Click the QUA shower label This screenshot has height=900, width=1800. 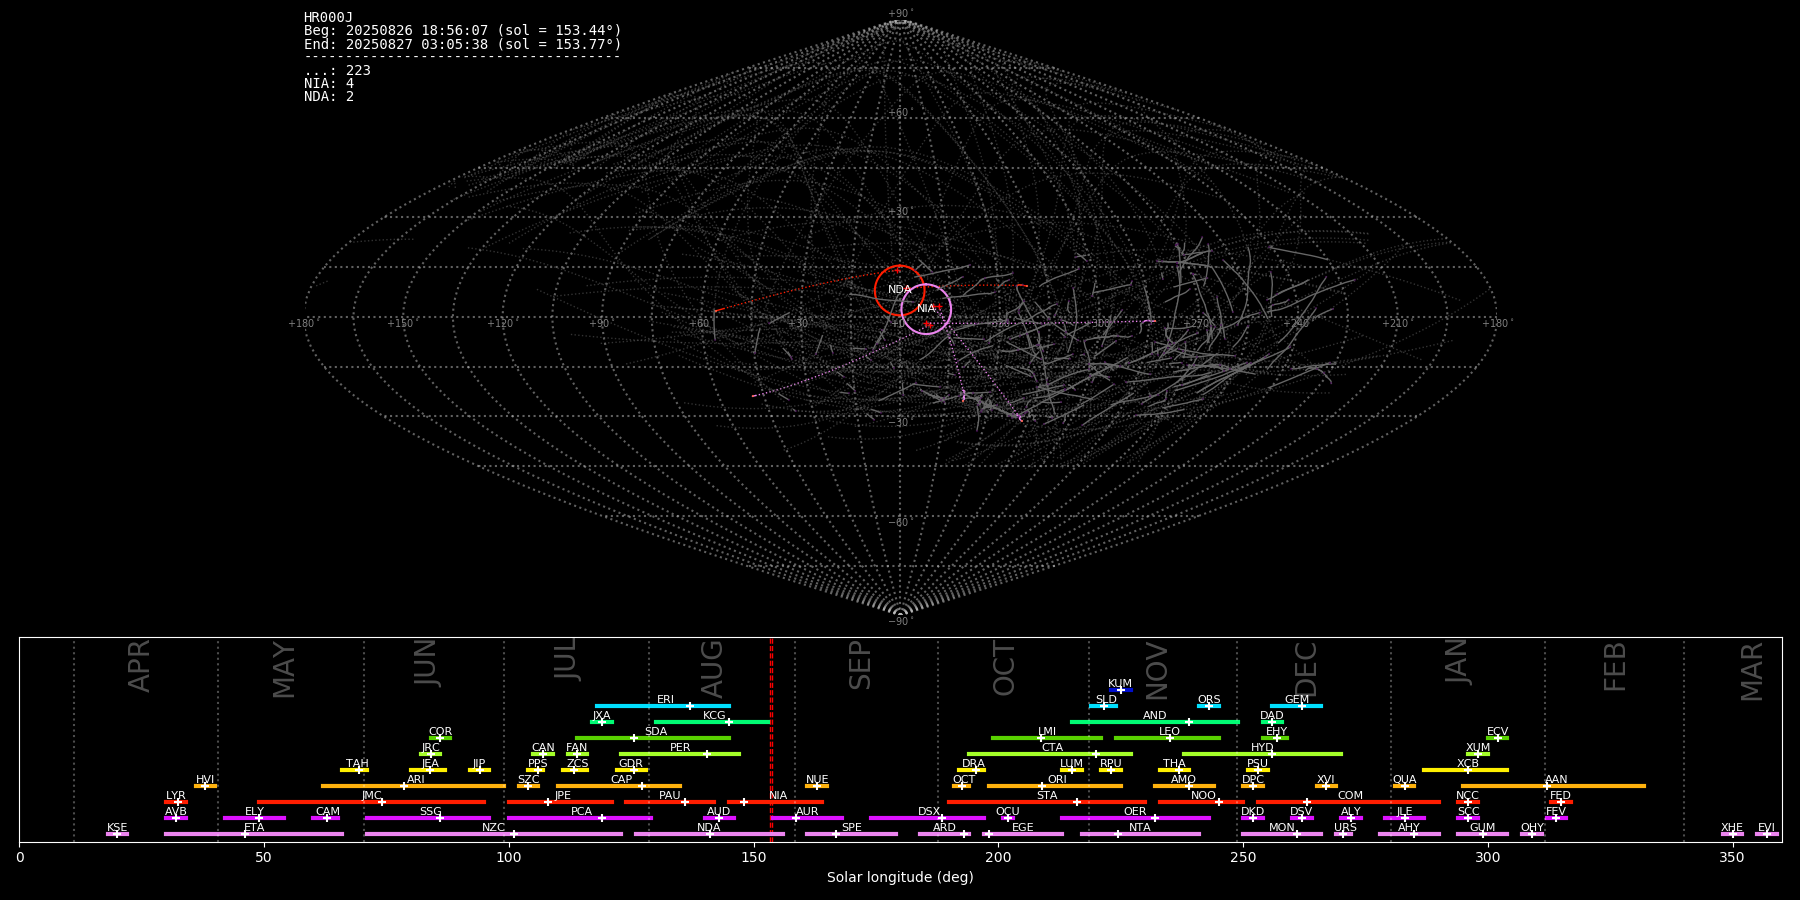(x=1405, y=779)
